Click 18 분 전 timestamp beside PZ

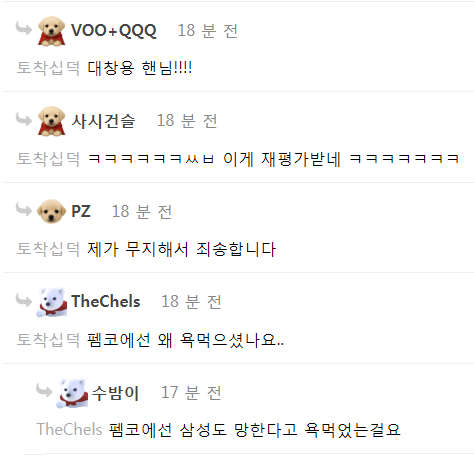pyautogui.click(x=142, y=211)
